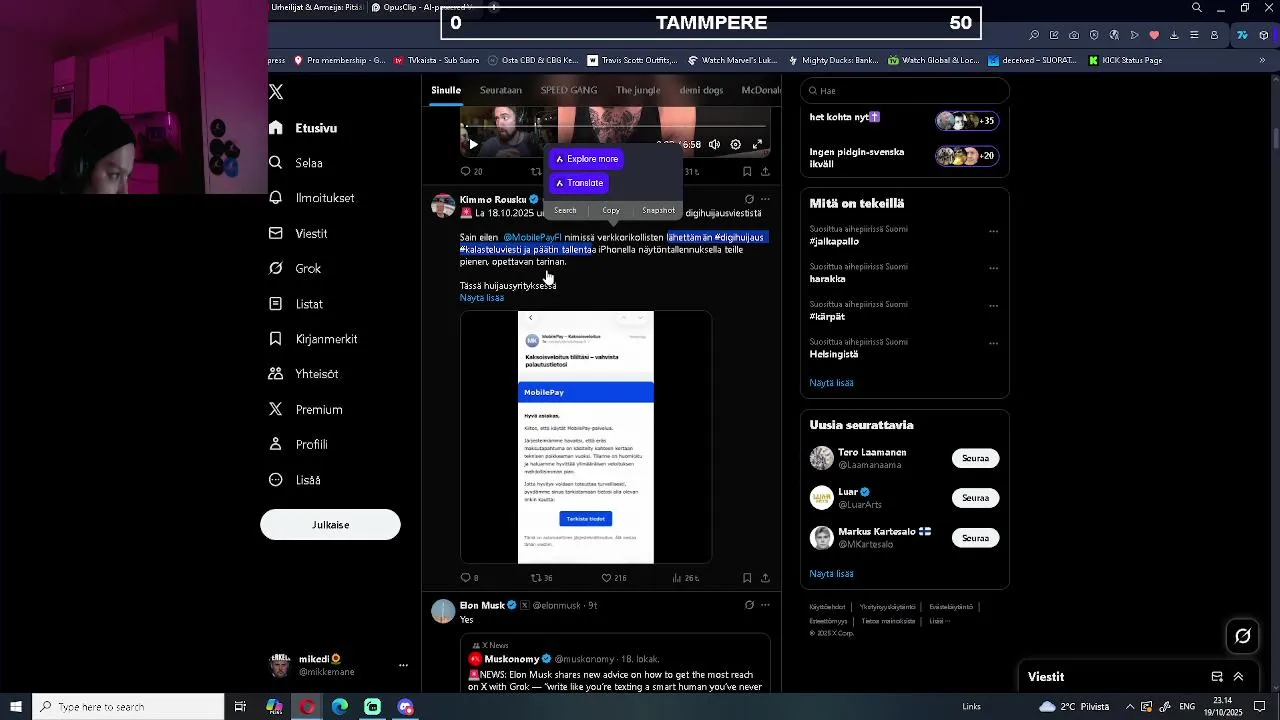Open Grok icon on Elon Musk post
Viewport: 1280px width, 720px height.
tap(749, 605)
